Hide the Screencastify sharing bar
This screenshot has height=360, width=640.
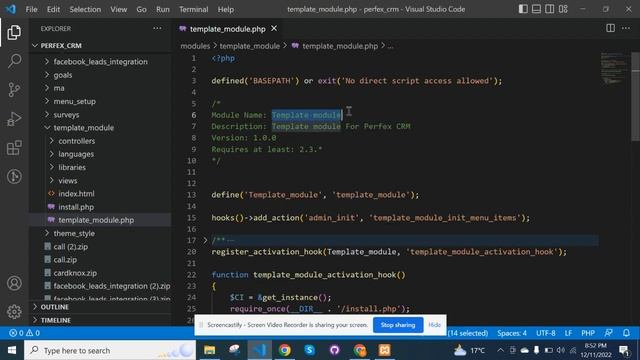pyautogui.click(x=434, y=325)
